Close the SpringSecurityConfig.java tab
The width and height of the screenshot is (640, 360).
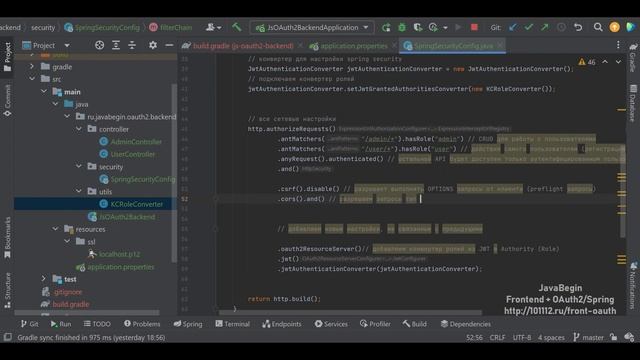(x=500, y=46)
